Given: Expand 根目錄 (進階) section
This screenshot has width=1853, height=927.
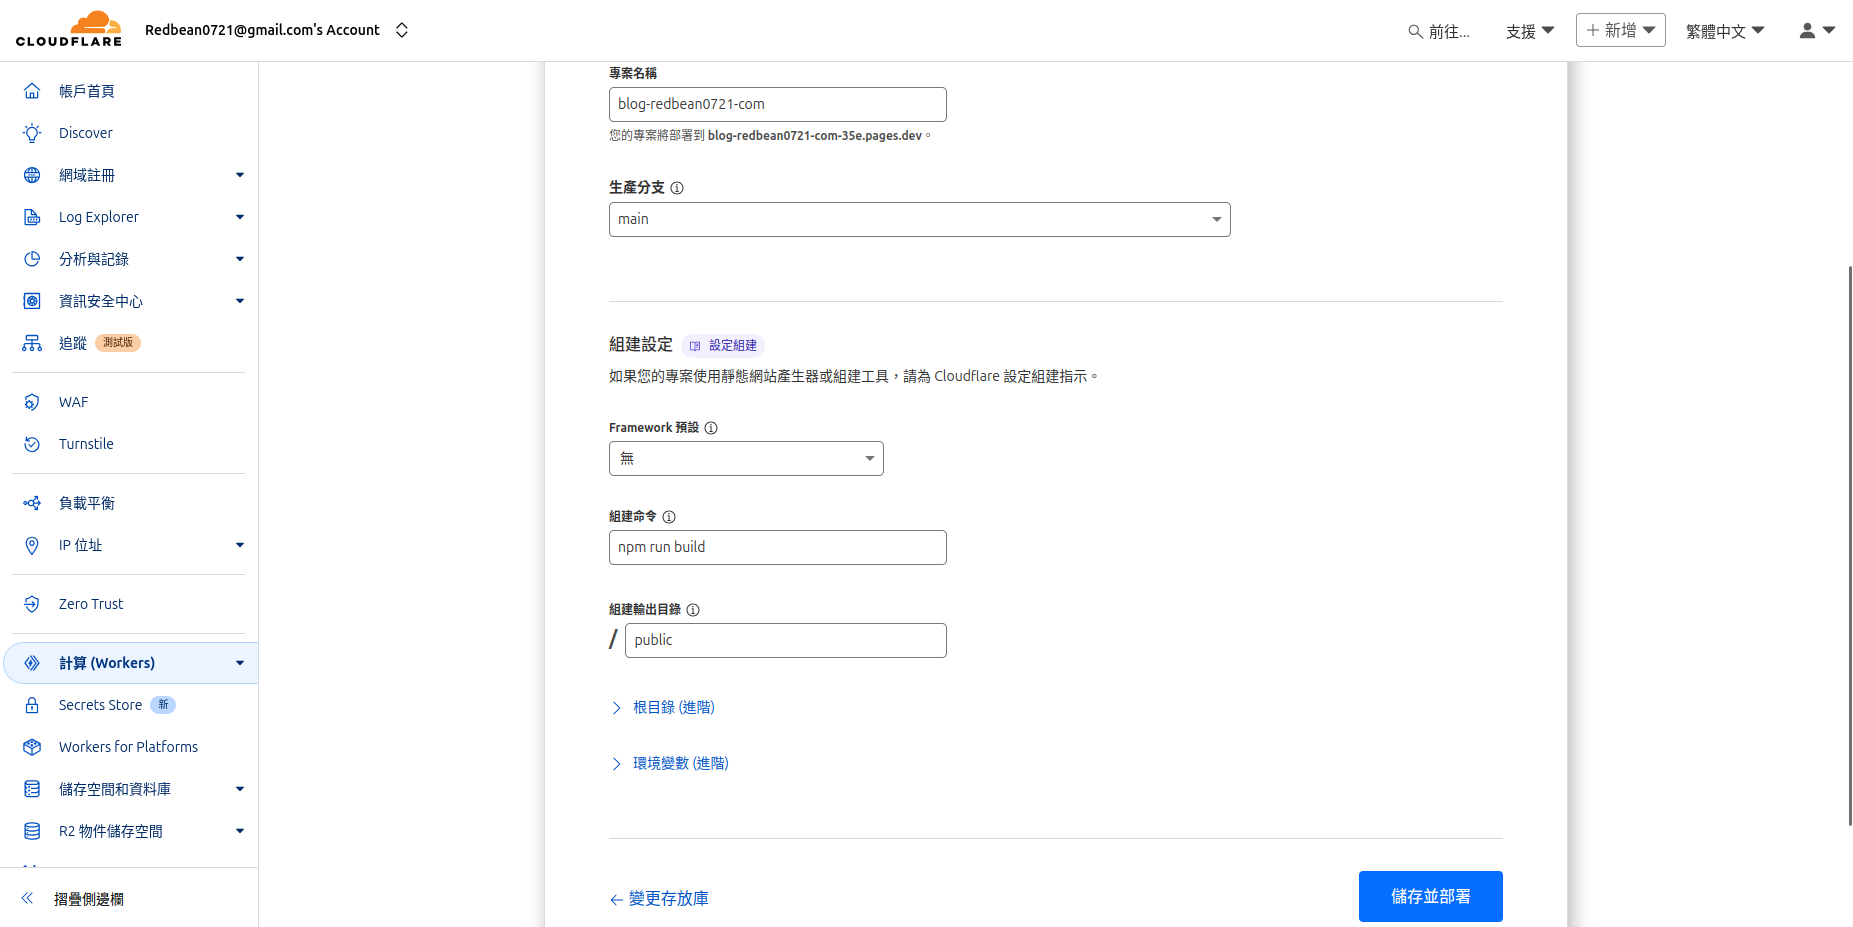Looking at the screenshot, I should (674, 707).
